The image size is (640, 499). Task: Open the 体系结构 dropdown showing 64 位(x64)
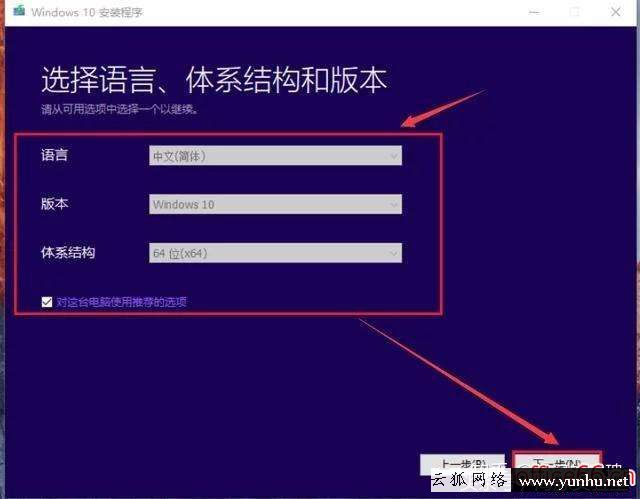coord(275,253)
